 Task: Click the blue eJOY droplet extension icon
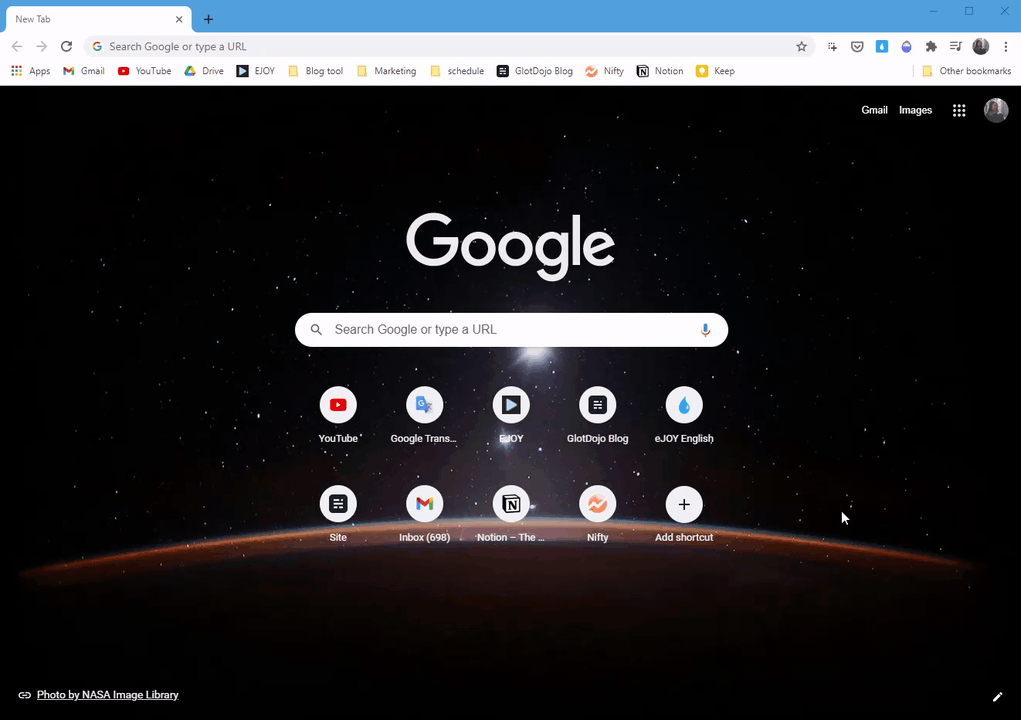click(x=882, y=46)
